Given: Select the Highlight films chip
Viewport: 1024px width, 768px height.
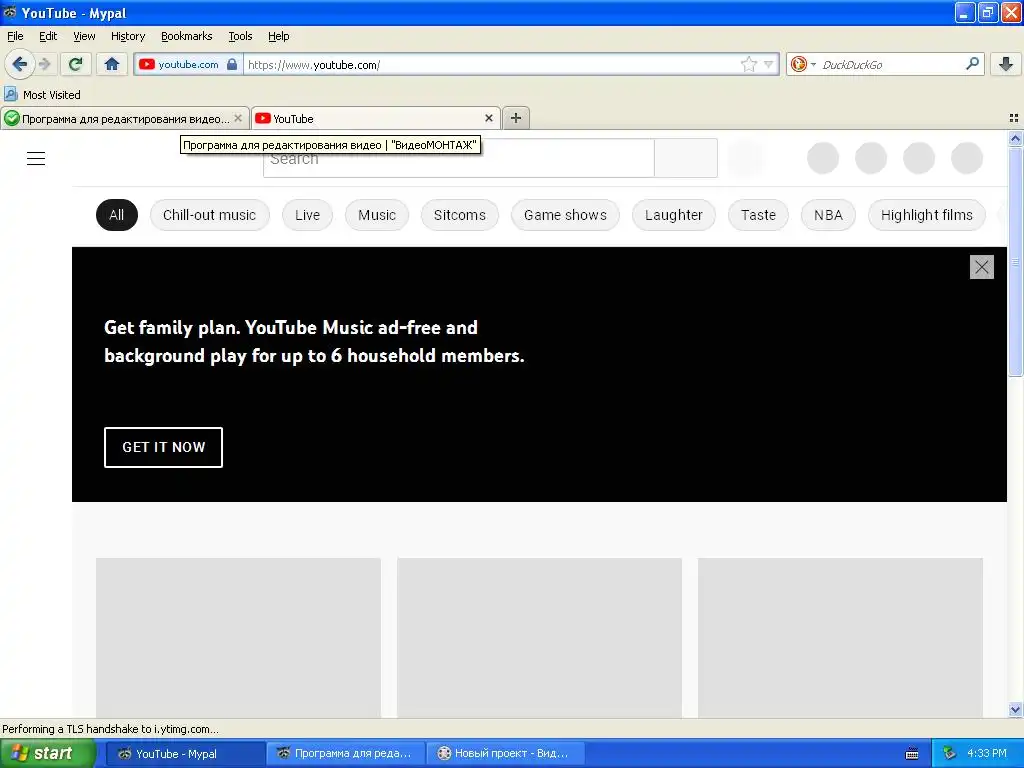Looking at the screenshot, I should point(927,215).
